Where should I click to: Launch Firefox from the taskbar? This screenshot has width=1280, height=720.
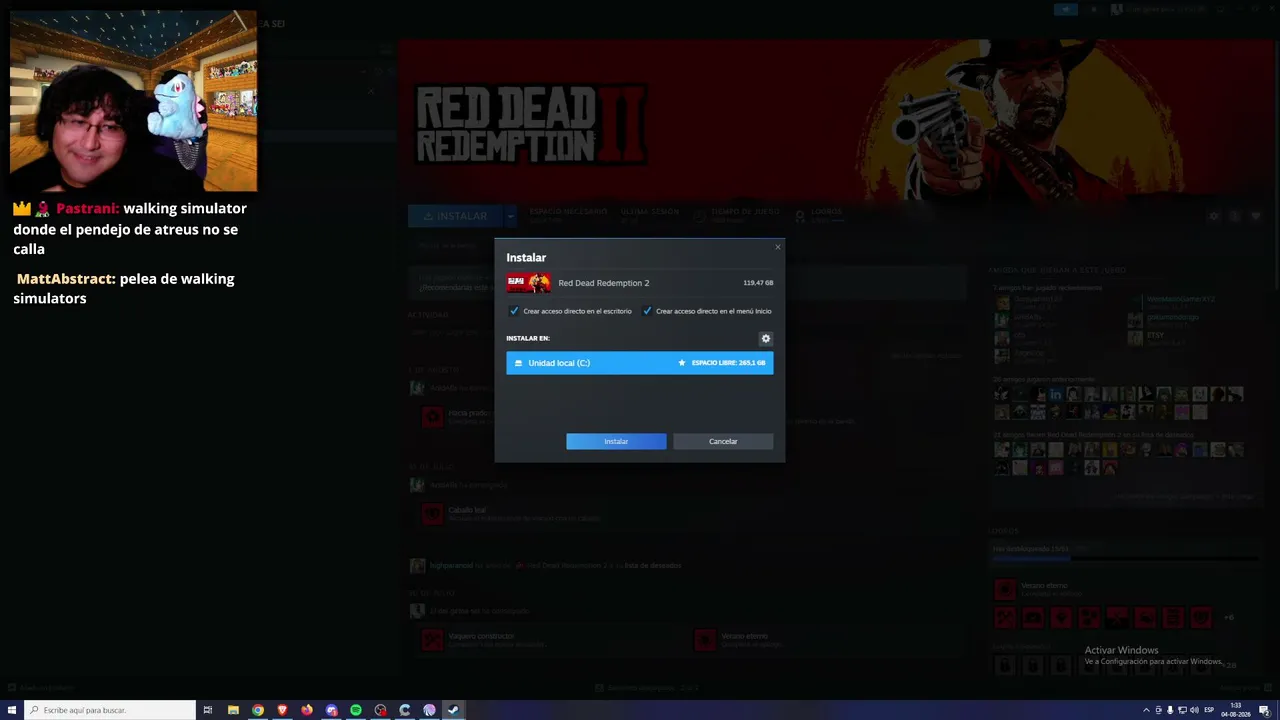click(307, 710)
